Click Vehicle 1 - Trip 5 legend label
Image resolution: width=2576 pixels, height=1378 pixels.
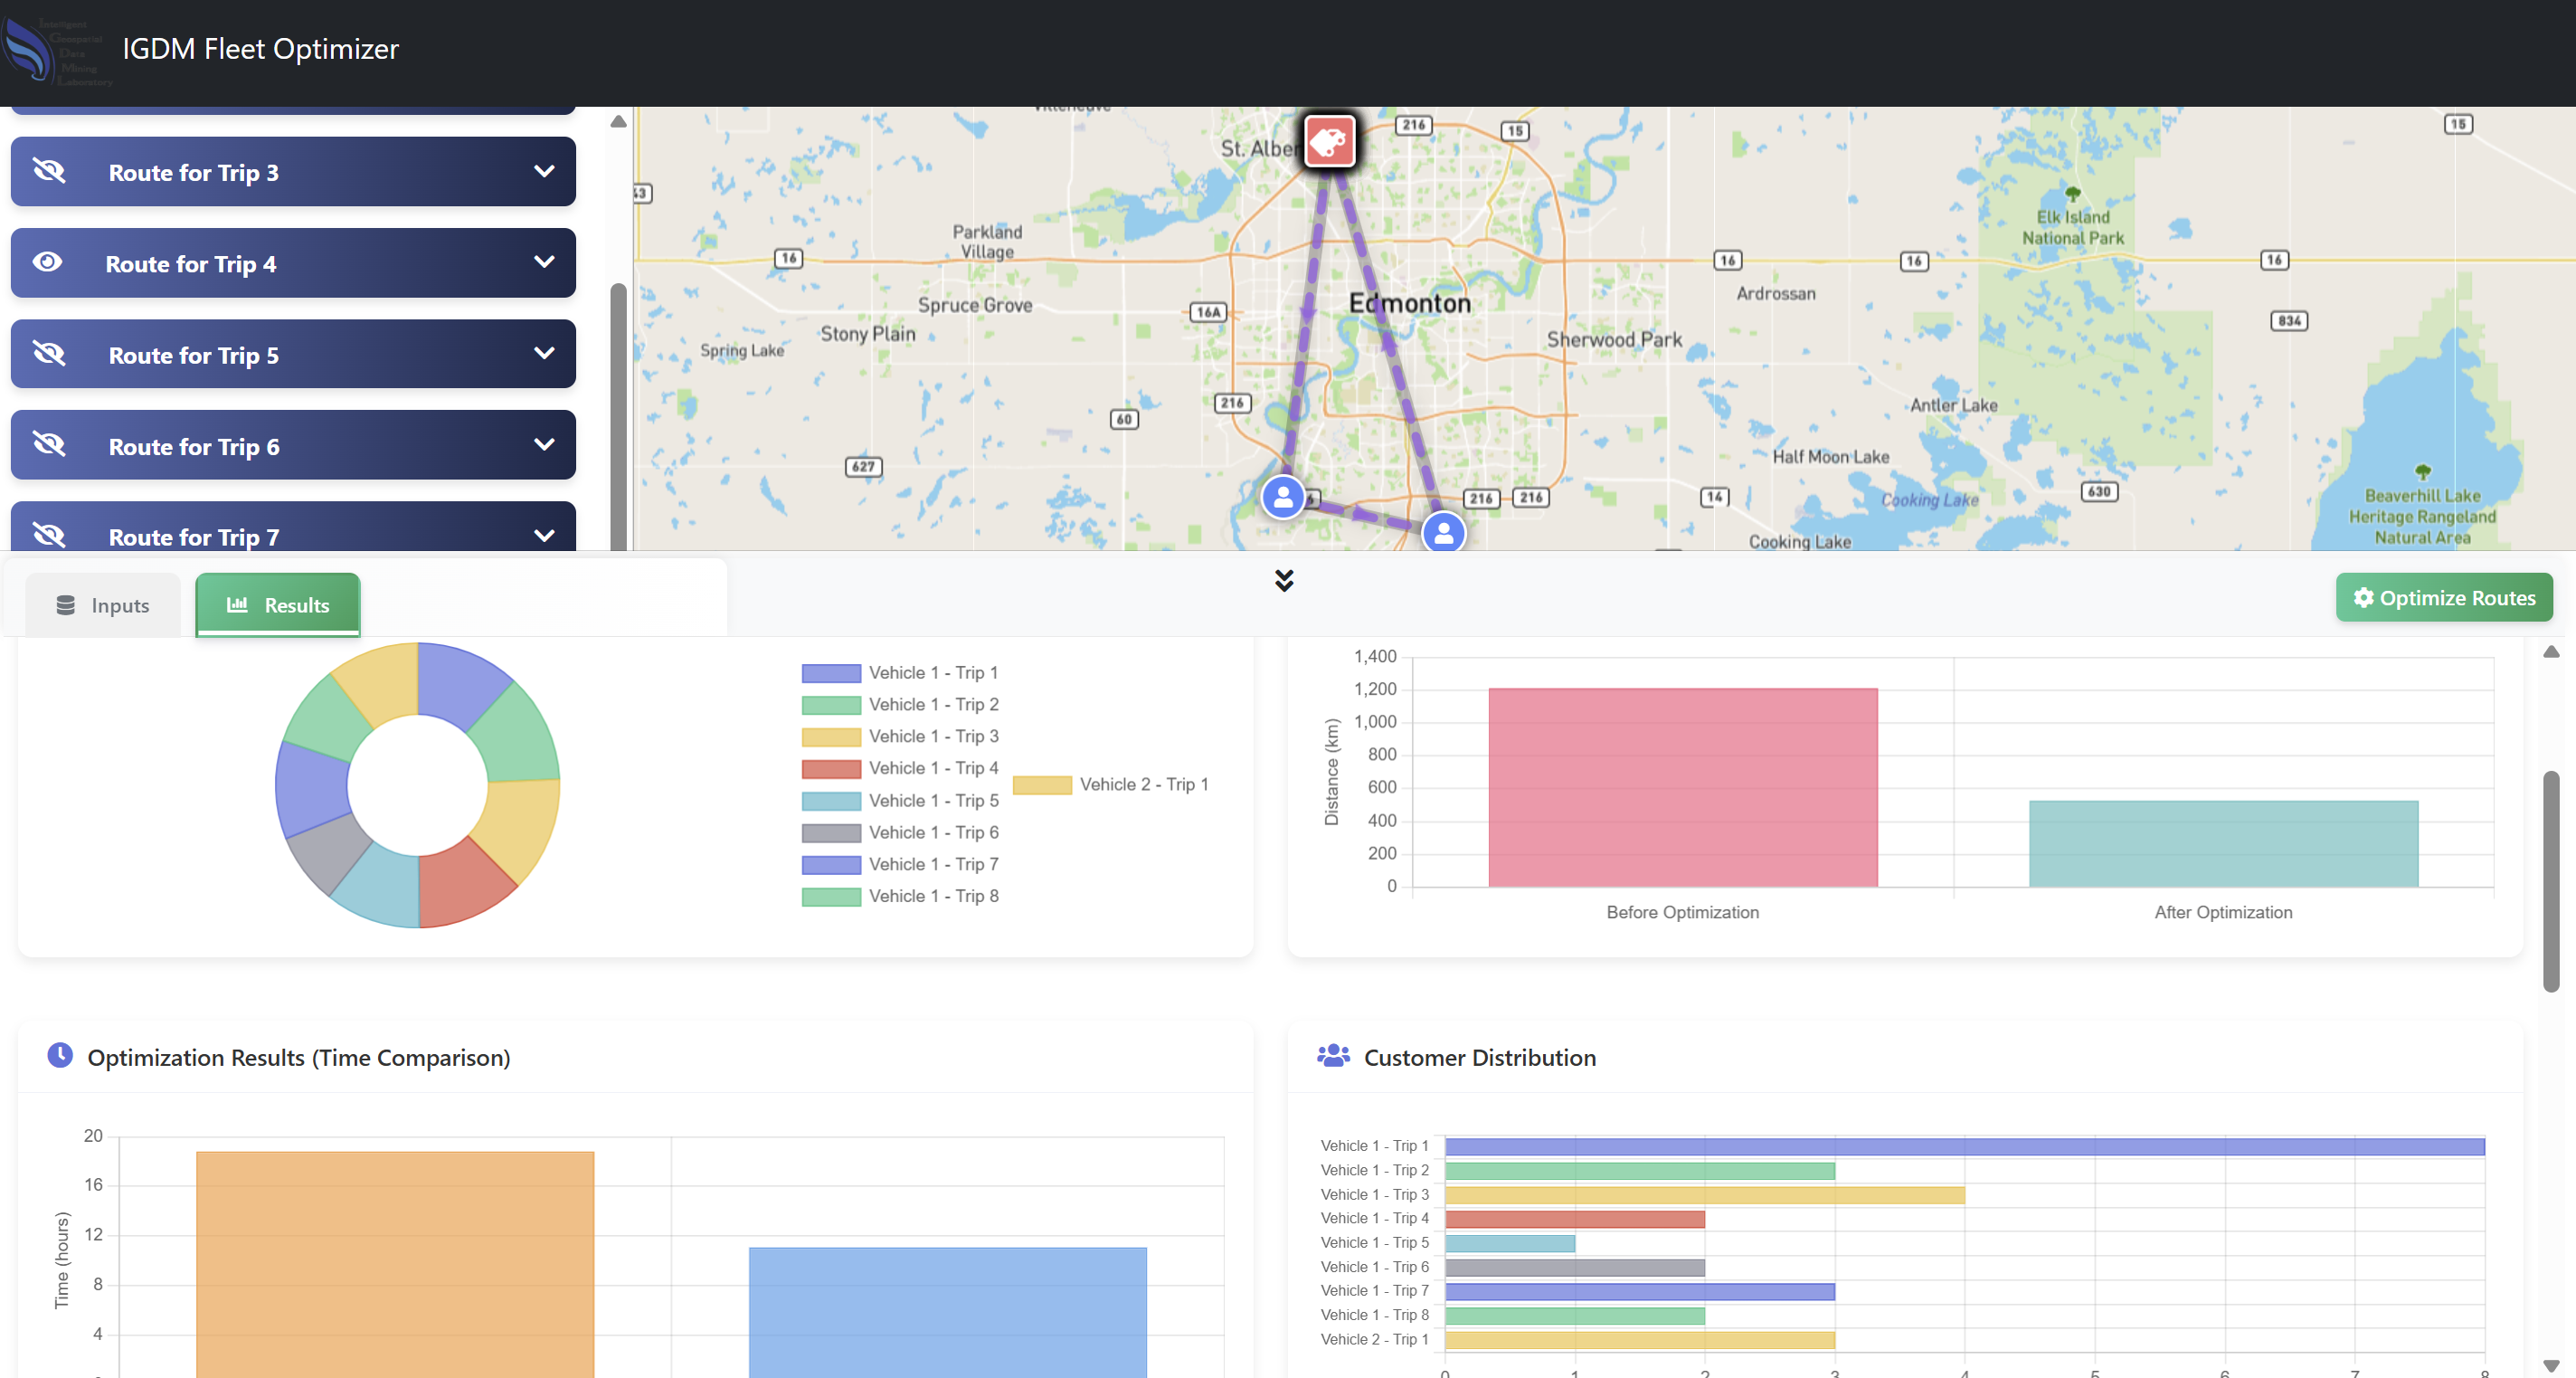tap(933, 801)
